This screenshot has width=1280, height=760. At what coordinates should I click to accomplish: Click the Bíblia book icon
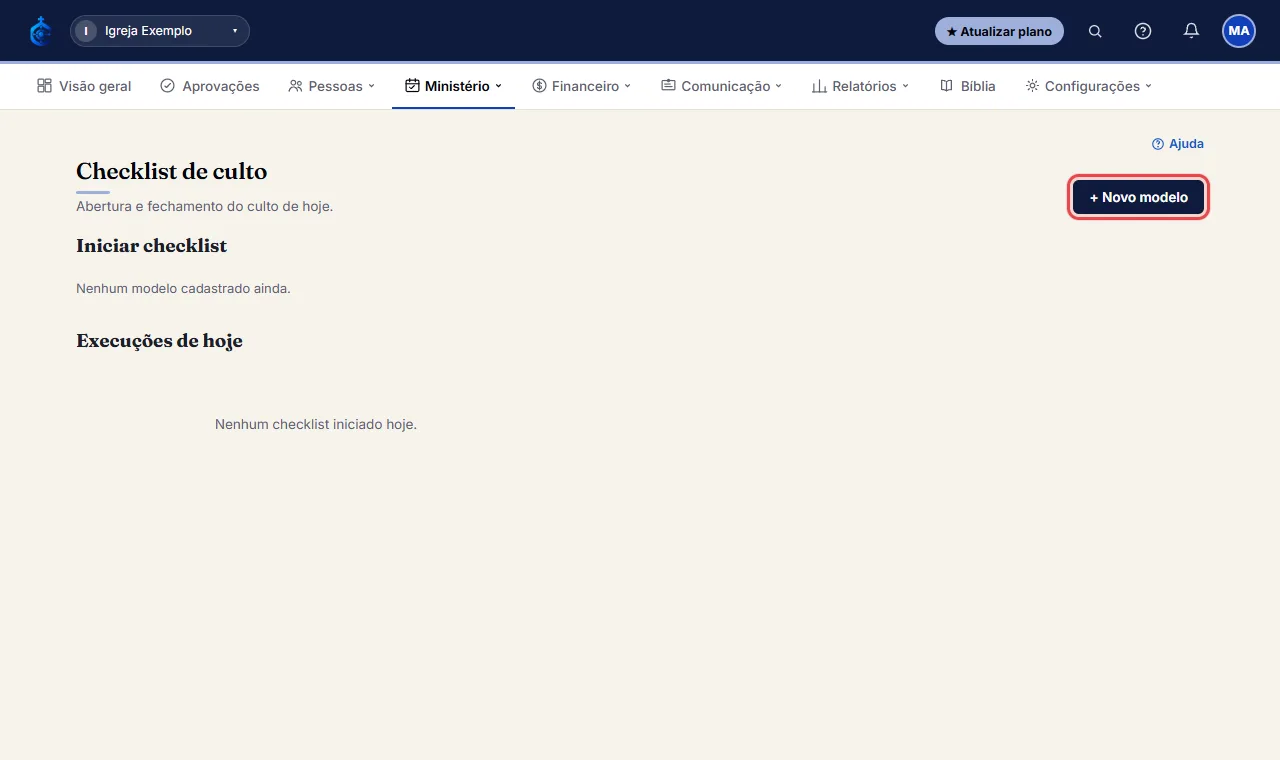coord(946,86)
